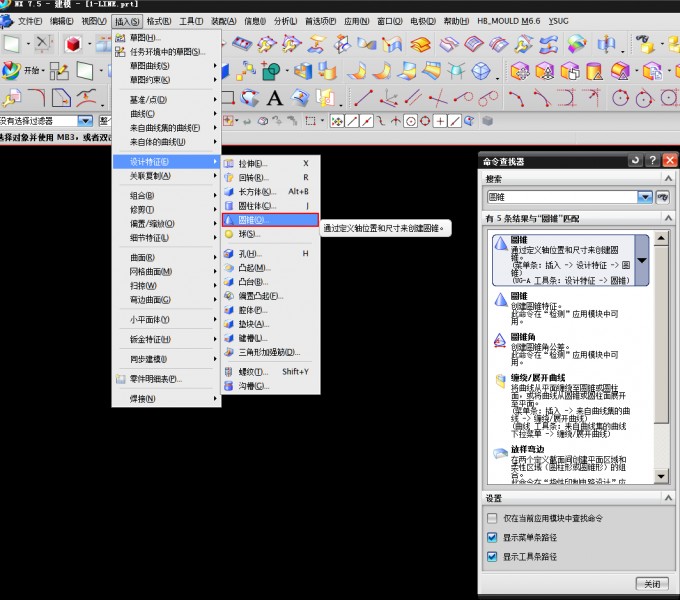Open the selection filter dropdown arrow

[85, 121]
